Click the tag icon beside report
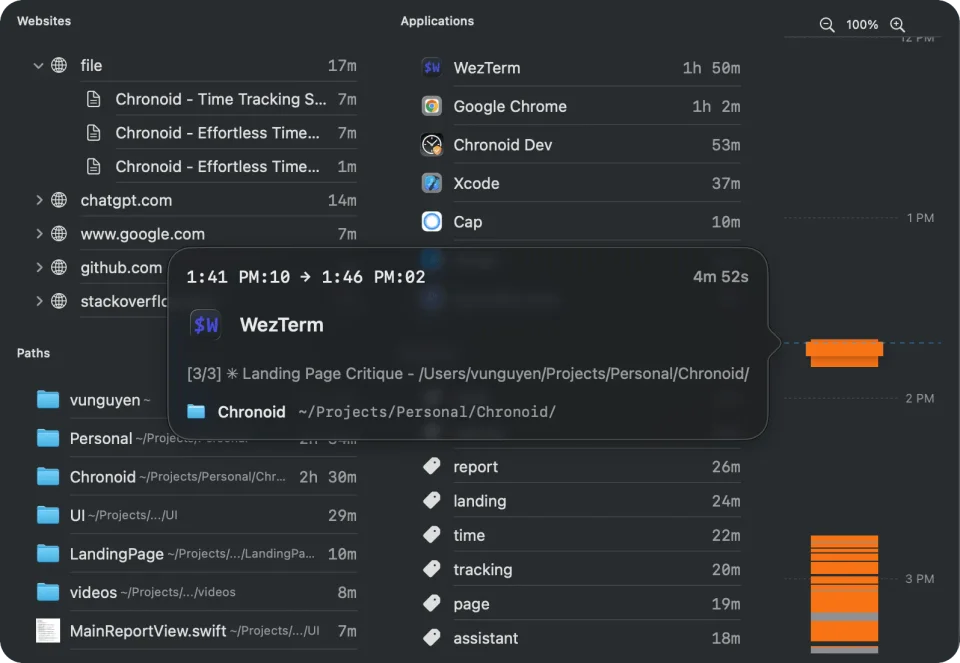 [432, 466]
